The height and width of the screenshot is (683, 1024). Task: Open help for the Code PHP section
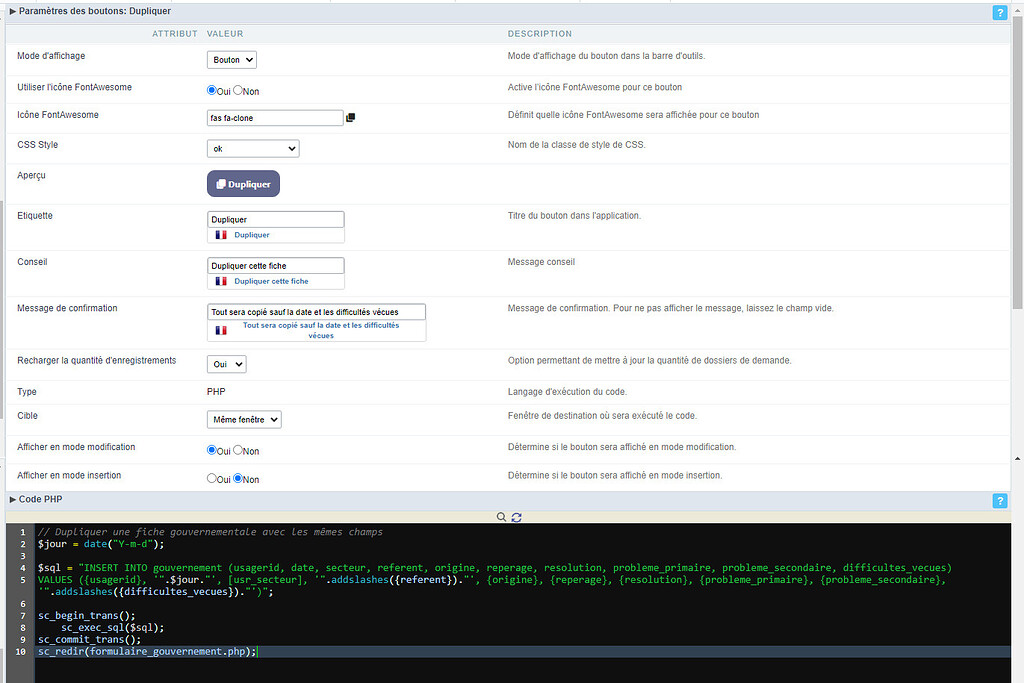1000,501
